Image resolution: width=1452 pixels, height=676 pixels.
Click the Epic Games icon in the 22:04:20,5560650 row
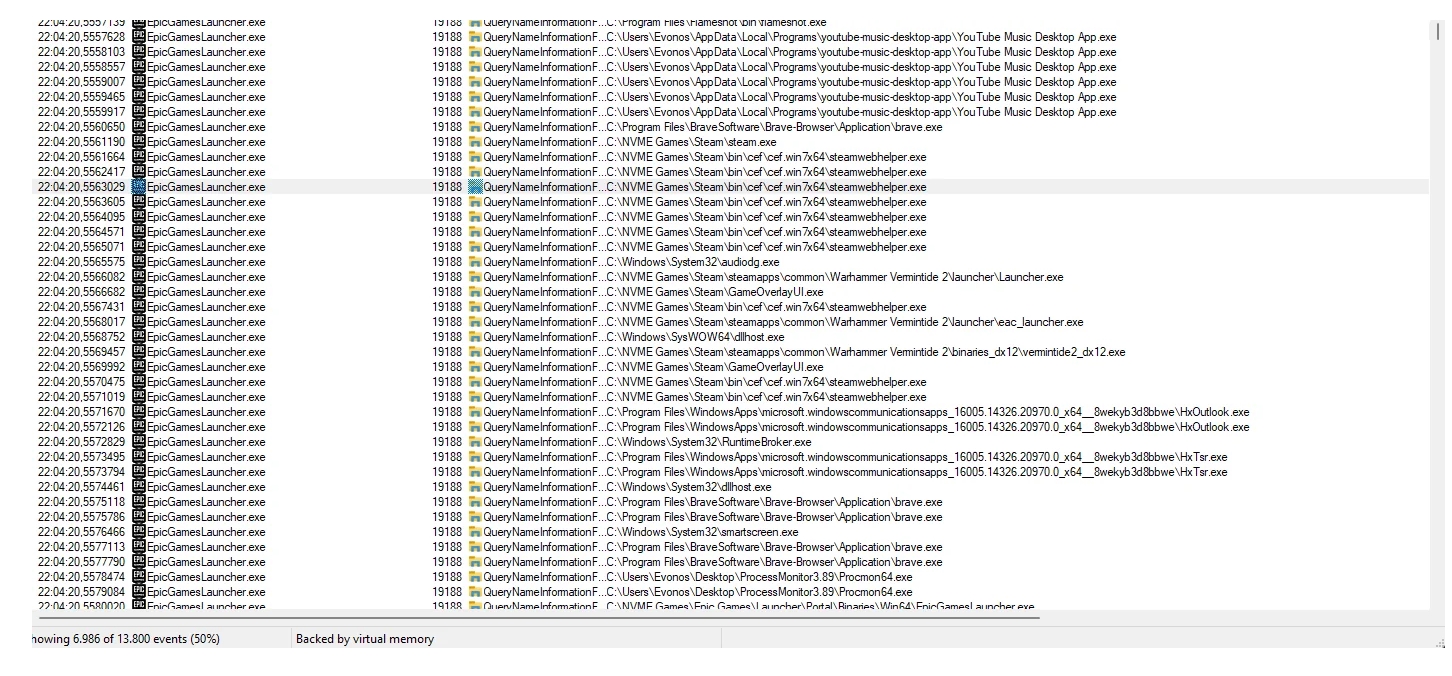point(139,127)
